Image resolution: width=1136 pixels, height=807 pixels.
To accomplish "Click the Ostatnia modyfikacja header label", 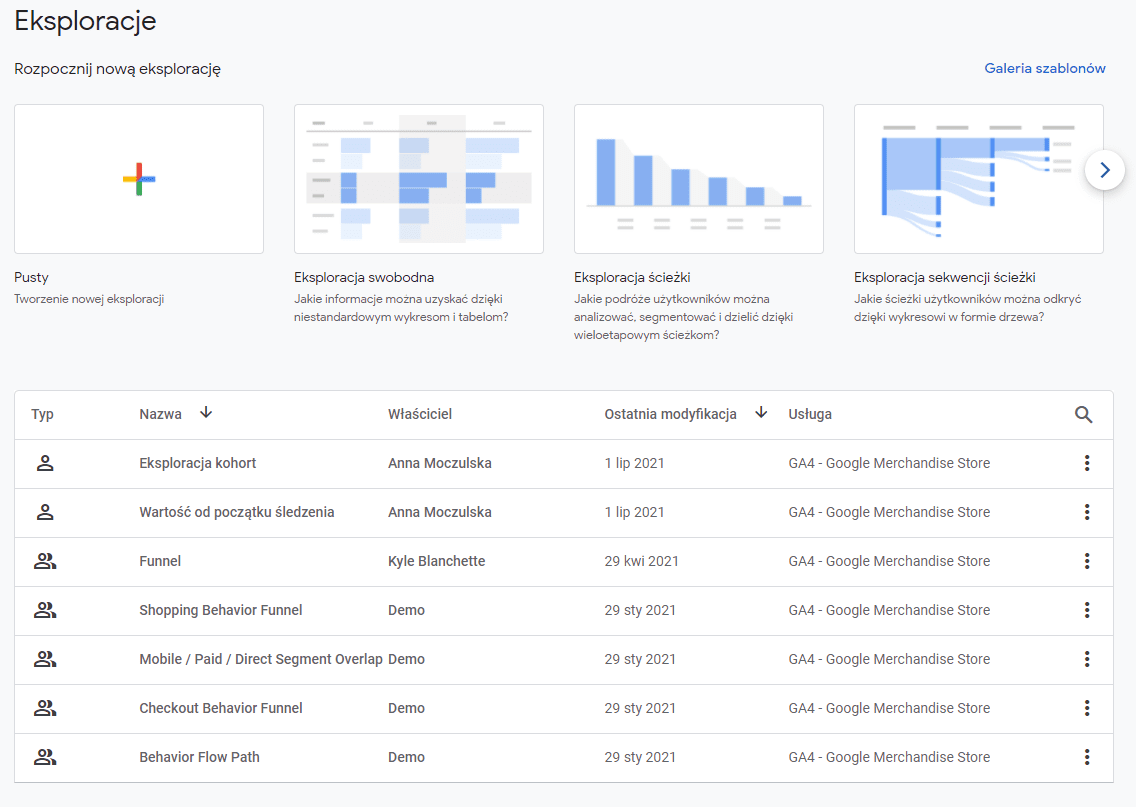I will pyautogui.click(x=670, y=414).
